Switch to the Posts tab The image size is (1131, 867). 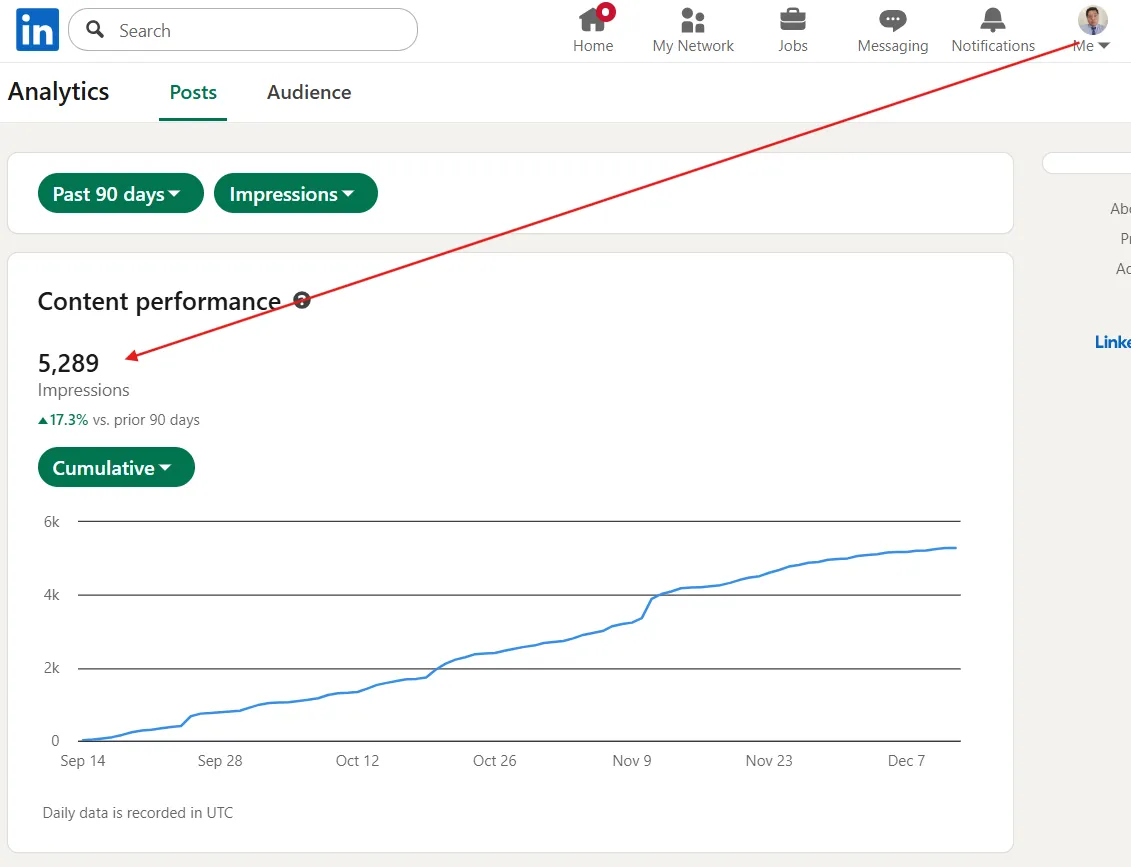(x=193, y=92)
